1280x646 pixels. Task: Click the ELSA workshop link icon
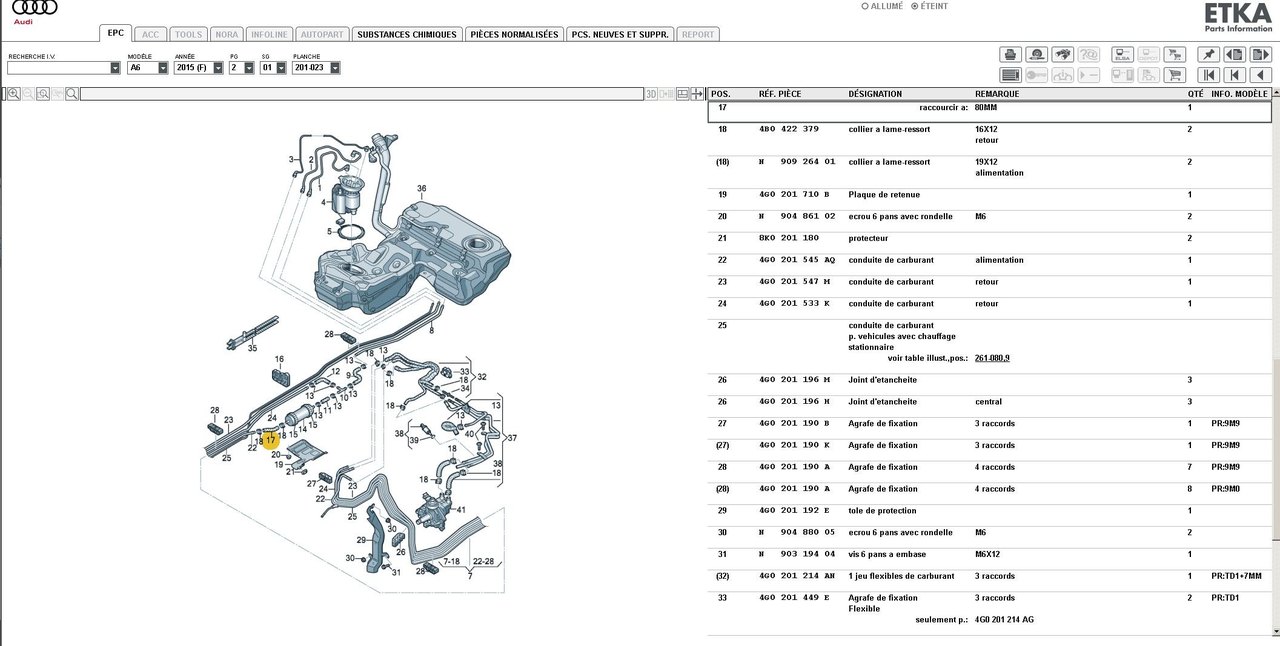[1122, 54]
